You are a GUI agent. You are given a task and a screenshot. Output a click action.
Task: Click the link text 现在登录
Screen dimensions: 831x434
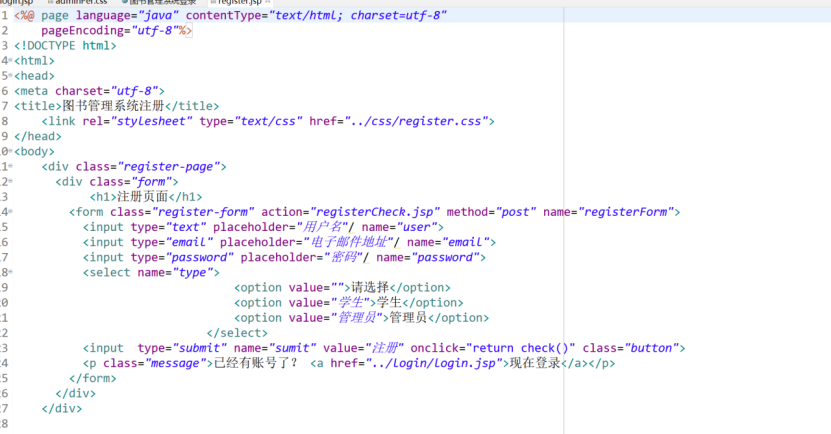pyautogui.click(x=535, y=363)
